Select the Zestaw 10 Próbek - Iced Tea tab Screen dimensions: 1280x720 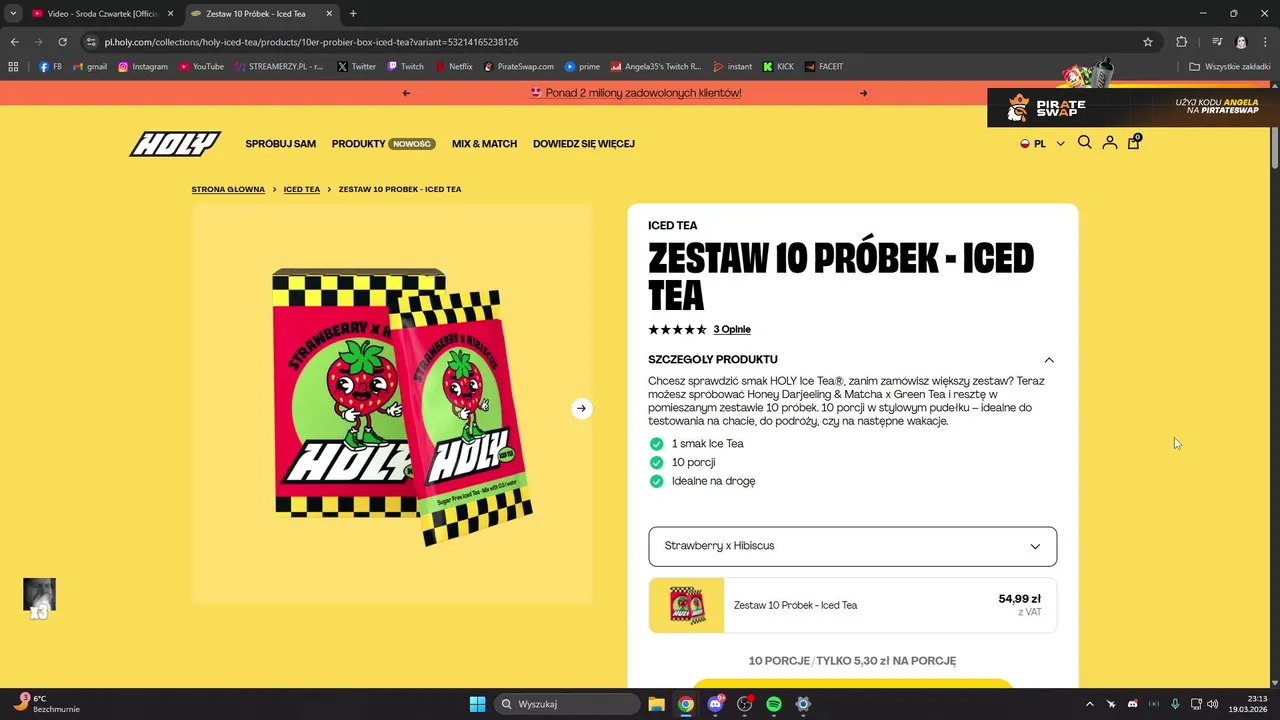pyautogui.click(x=261, y=14)
